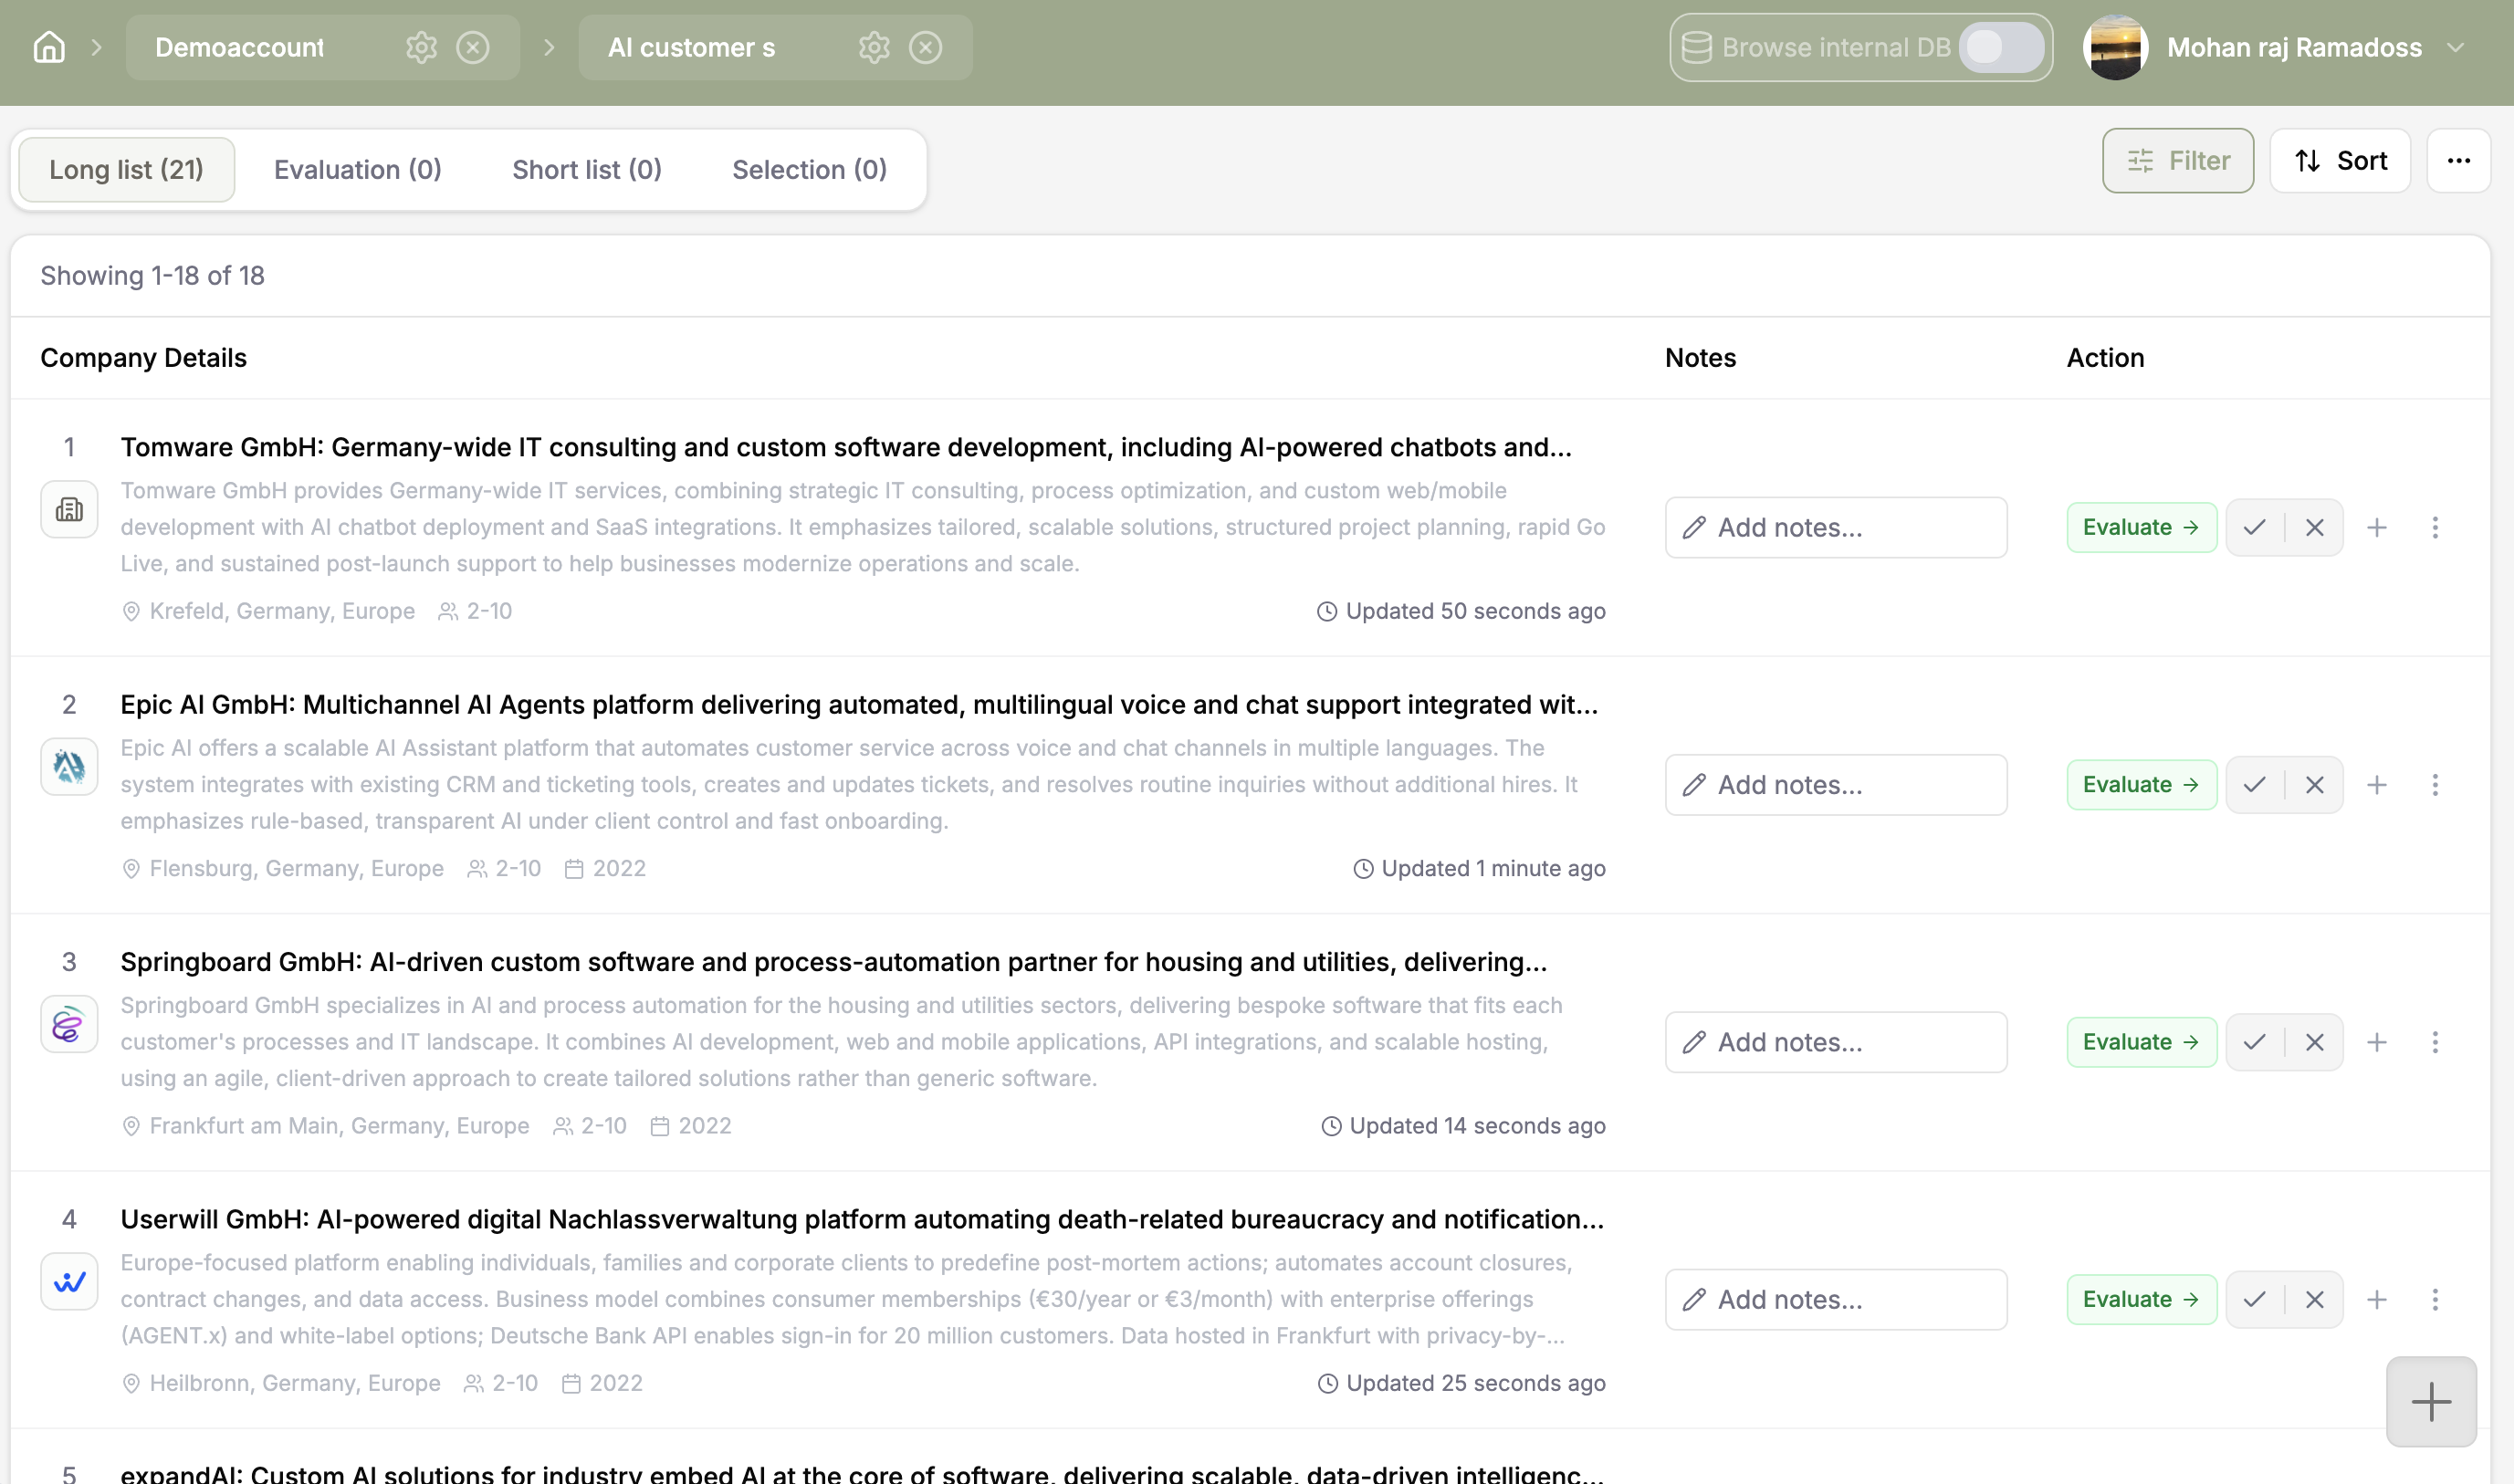
Task: Approve Springboard GmbH with the checkmark
Action: [2254, 1042]
